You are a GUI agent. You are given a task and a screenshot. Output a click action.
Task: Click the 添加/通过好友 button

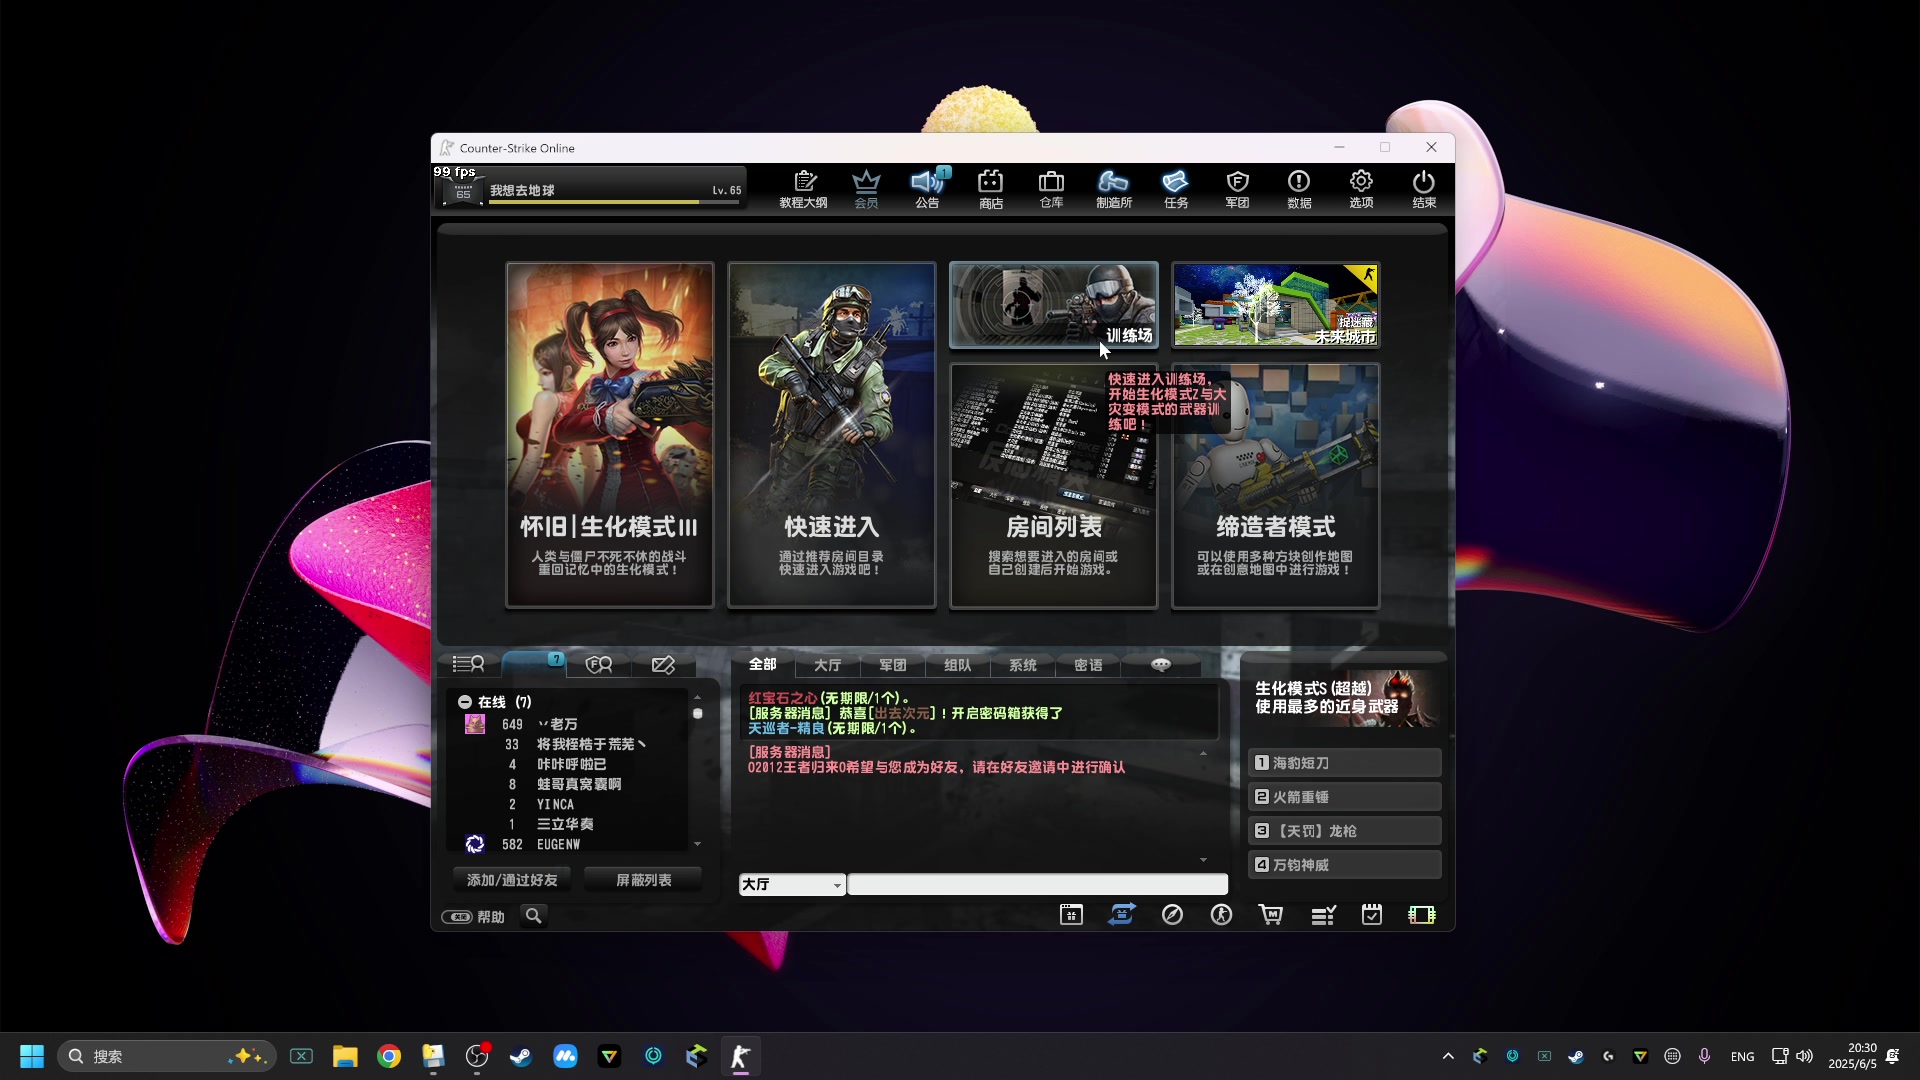(x=512, y=880)
